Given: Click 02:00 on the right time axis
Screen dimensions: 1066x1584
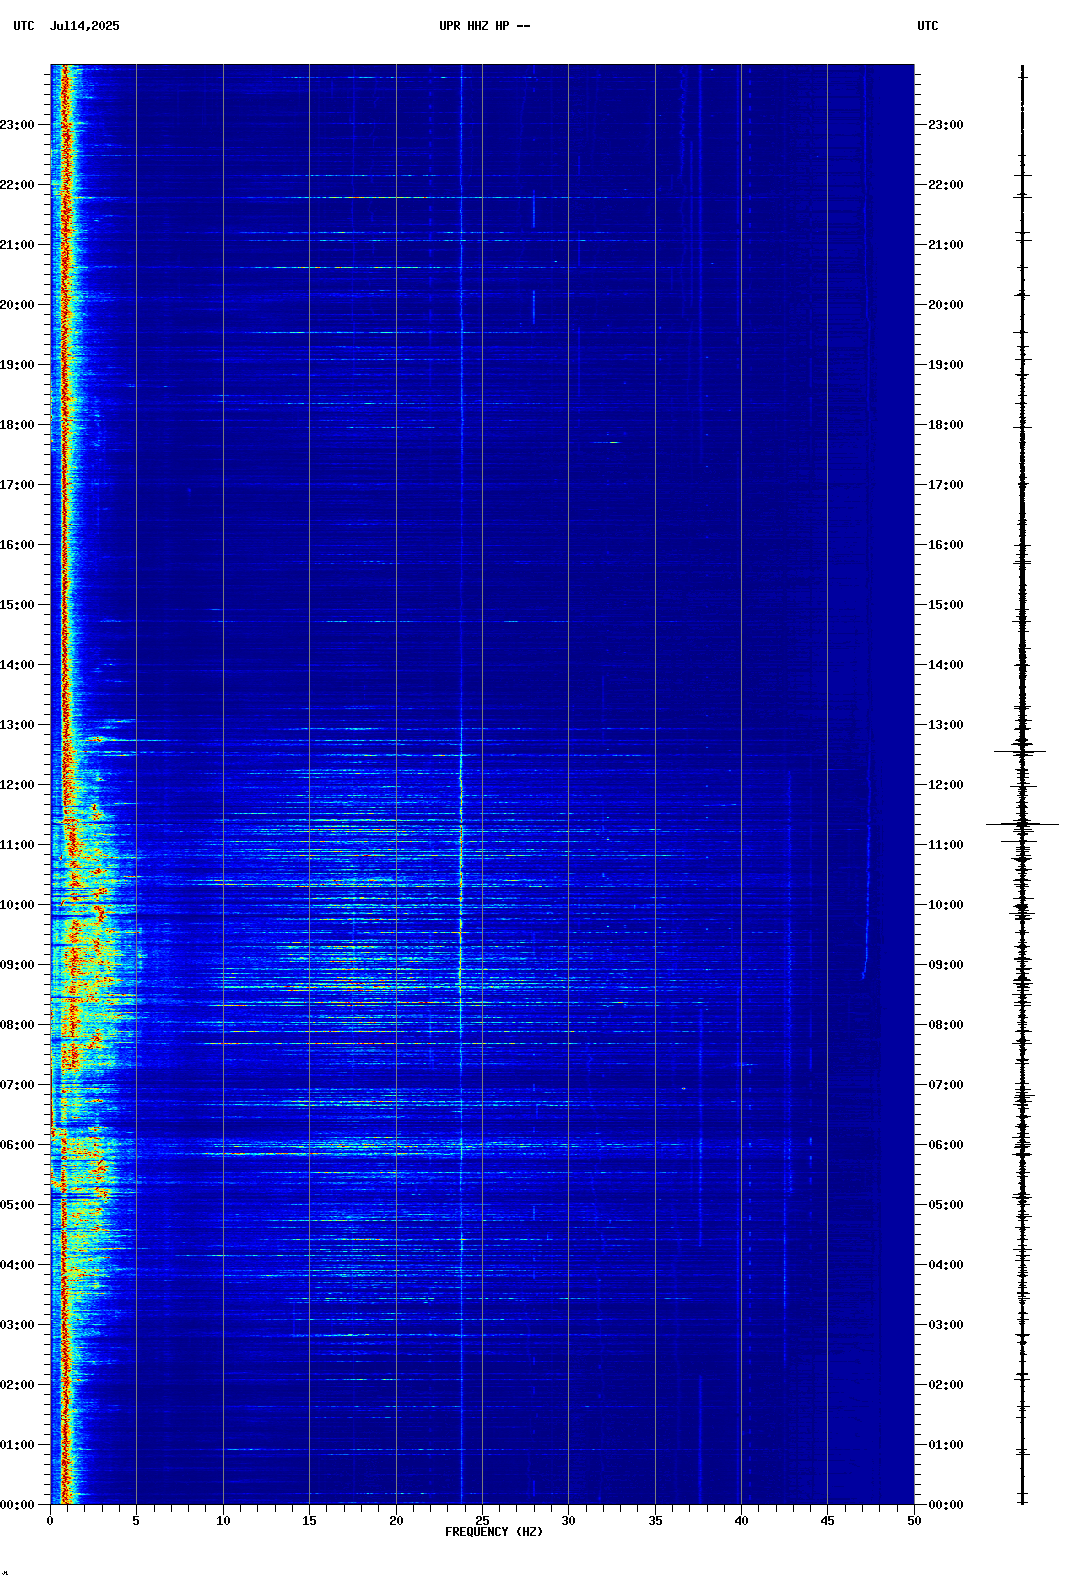Looking at the screenshot, I should (946, 1385).
